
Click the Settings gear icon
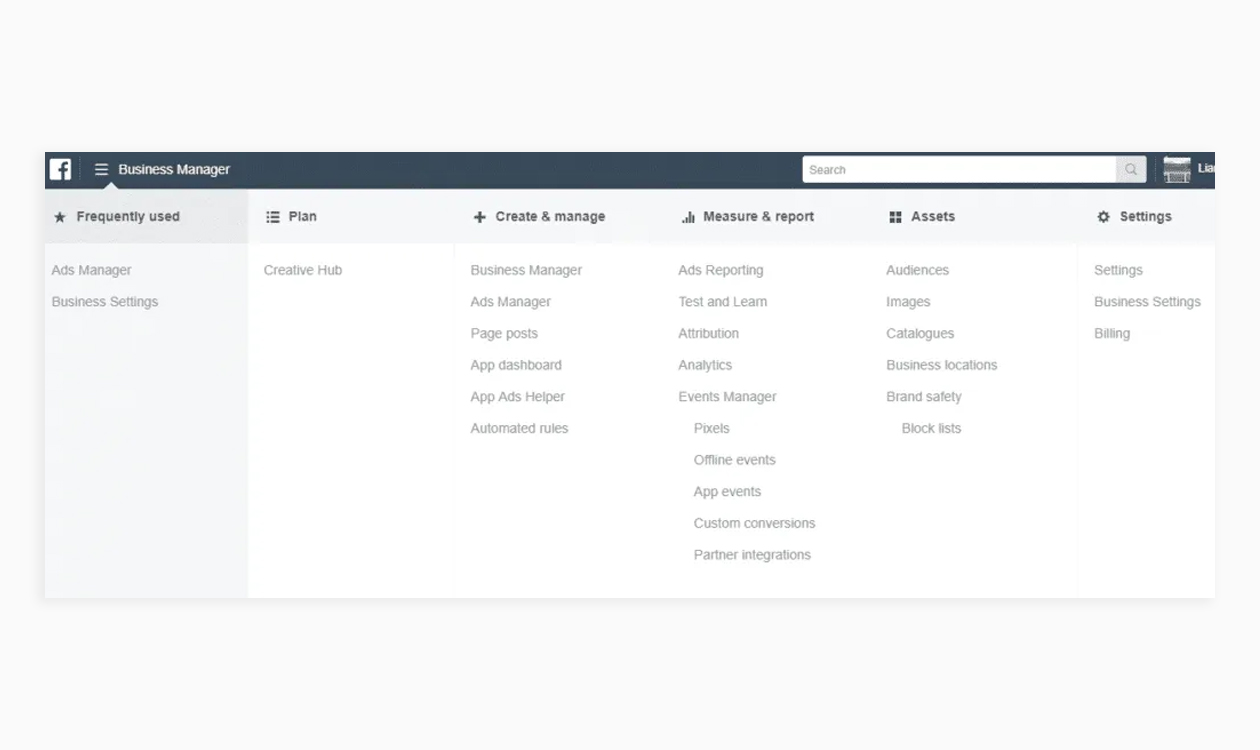click(x=1104, y=217)
